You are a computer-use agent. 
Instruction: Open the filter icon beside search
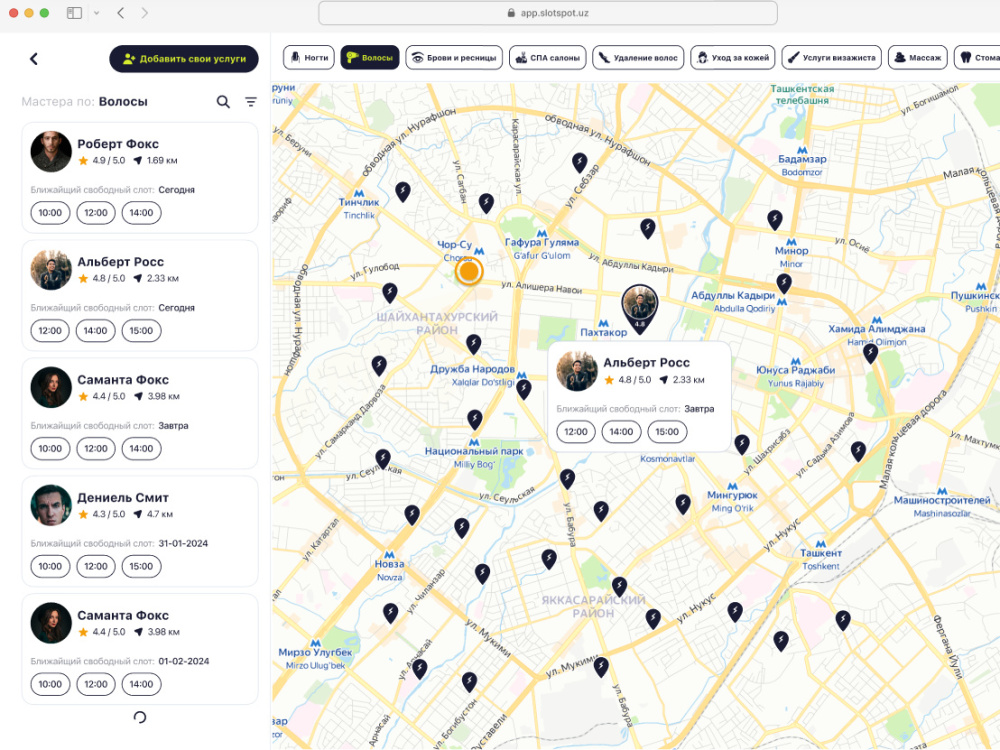(251, 101)
